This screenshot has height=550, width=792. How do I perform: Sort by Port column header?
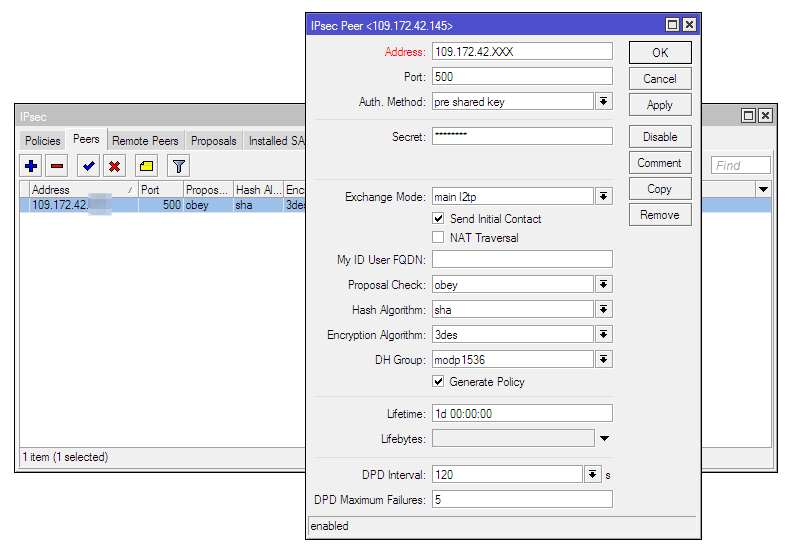coord(161,190)
